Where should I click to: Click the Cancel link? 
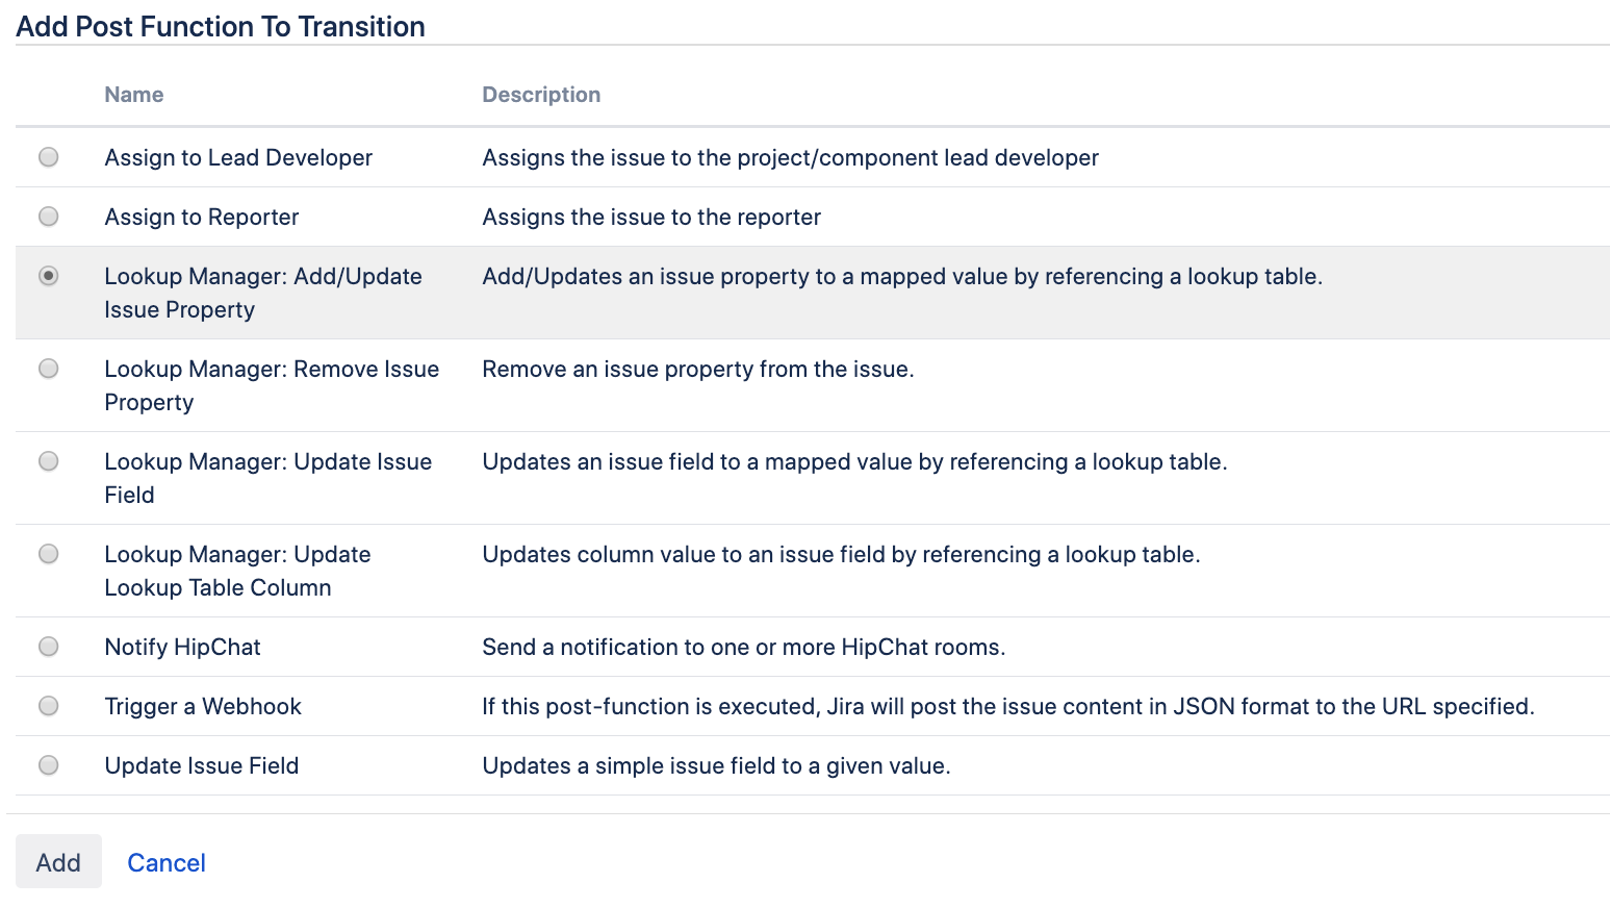click(166, 862)
